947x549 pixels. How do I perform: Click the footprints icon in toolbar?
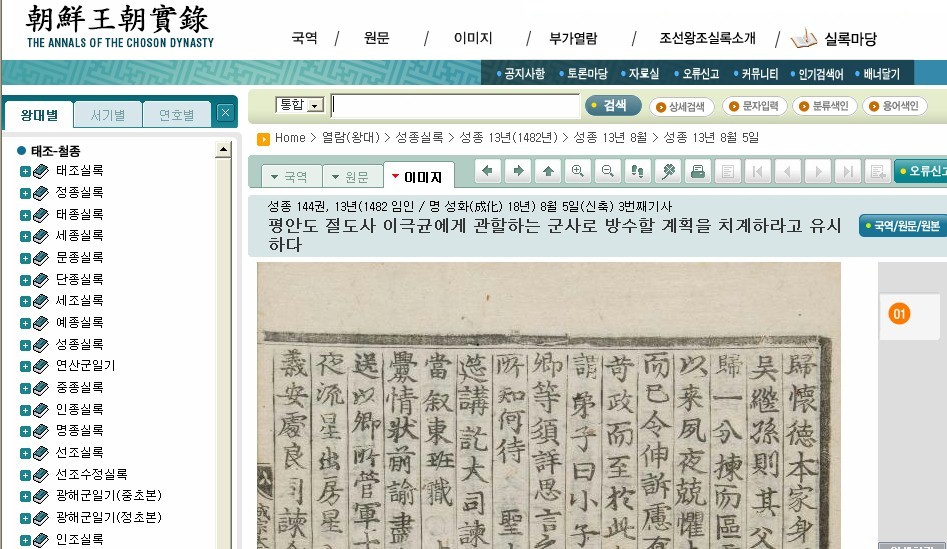pyautogui.click(x=637, y=171)
